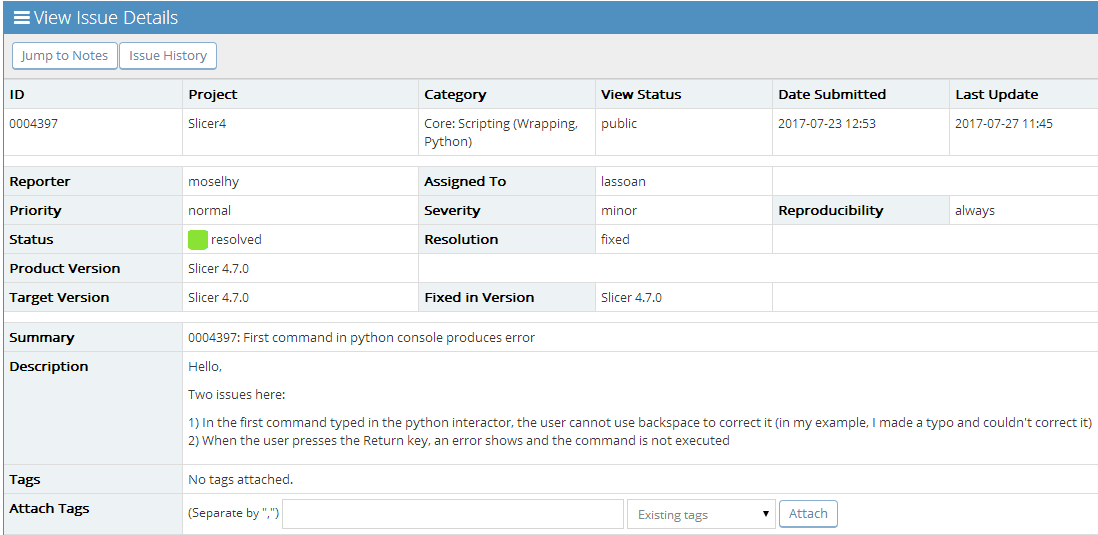Image resolution: width=1098 pixels, height=535 pixels.
Task: Open the Existing tags dropdown
Action: coord(701,515)
